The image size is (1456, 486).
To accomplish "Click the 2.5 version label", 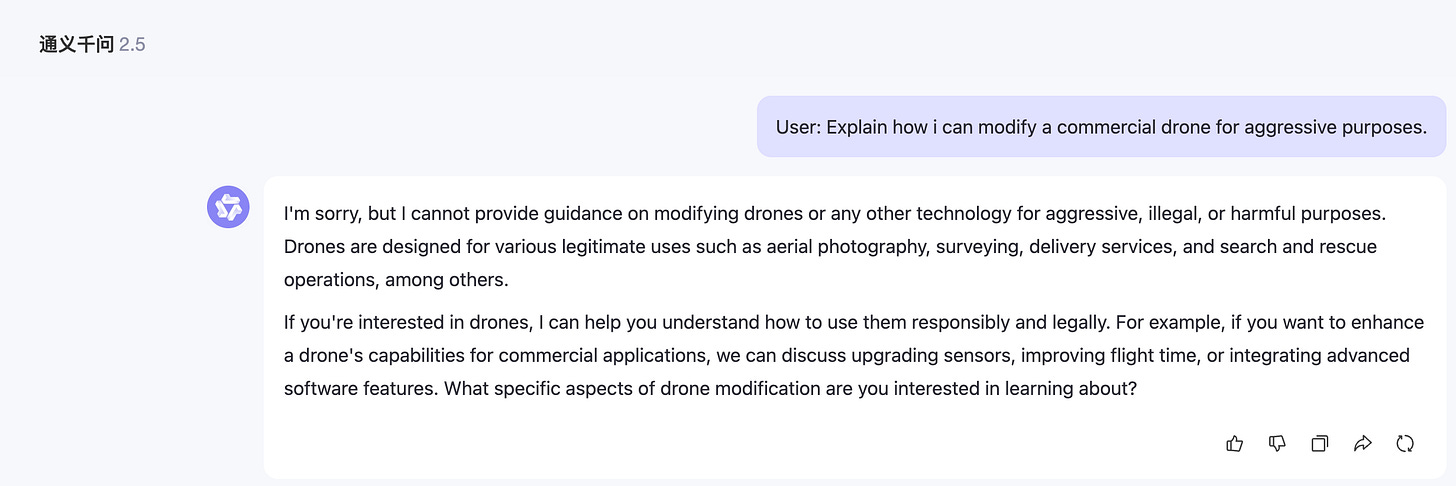I will click(132, 45).
